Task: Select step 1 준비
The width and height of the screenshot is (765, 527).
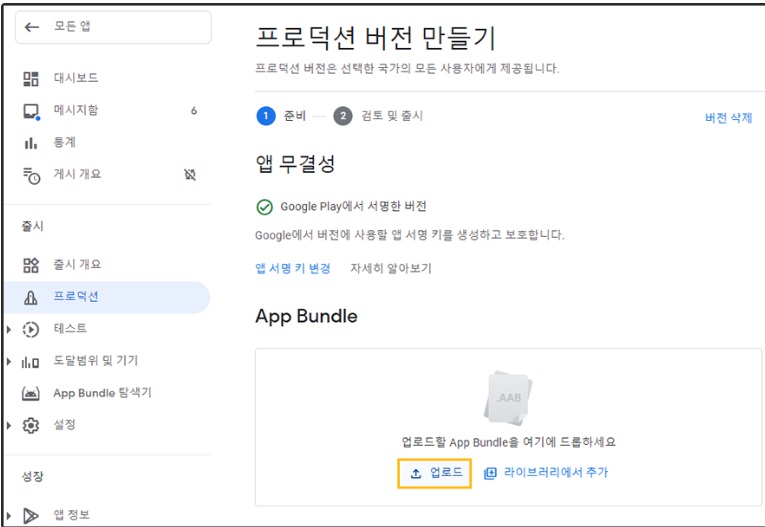Action: tap(281, 116)
